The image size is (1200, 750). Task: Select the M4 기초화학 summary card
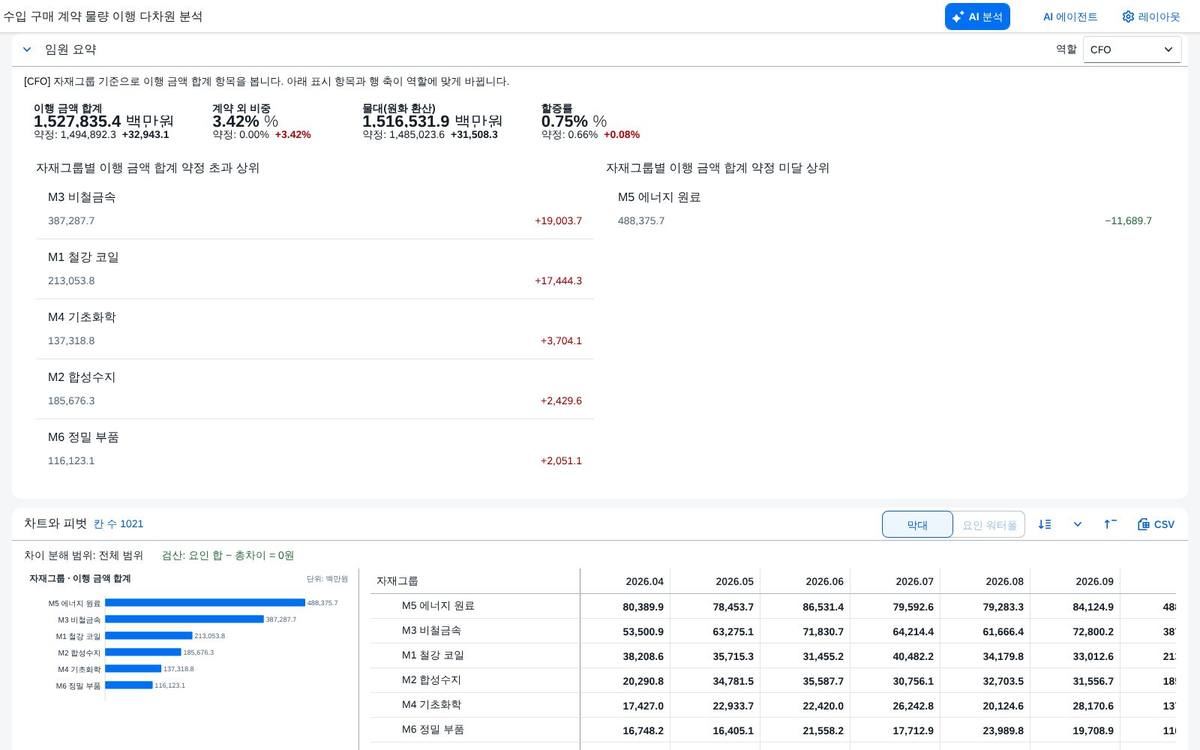pos(315,329)
